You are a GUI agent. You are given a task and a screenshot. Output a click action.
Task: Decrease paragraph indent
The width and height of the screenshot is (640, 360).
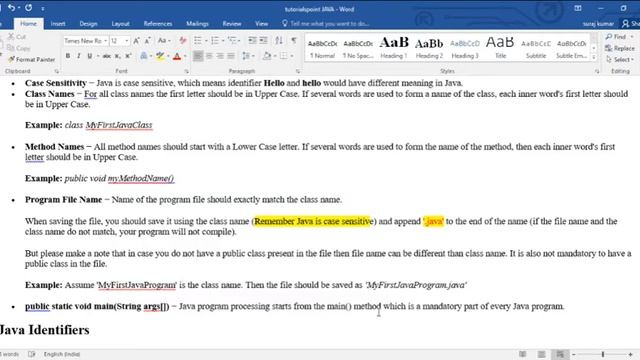point(253,40)
